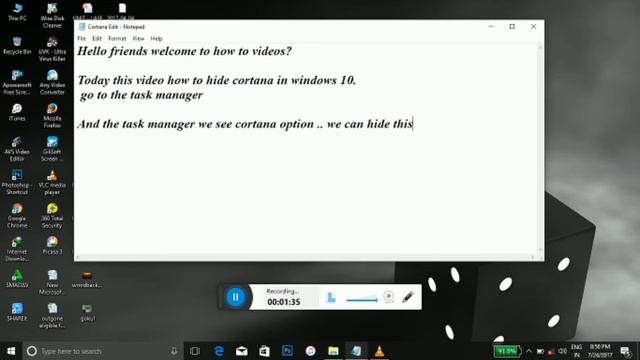Screen dimensions: 640x360
Task: Click the pencil annotation tool in recorder
Action: click(408, 297)
